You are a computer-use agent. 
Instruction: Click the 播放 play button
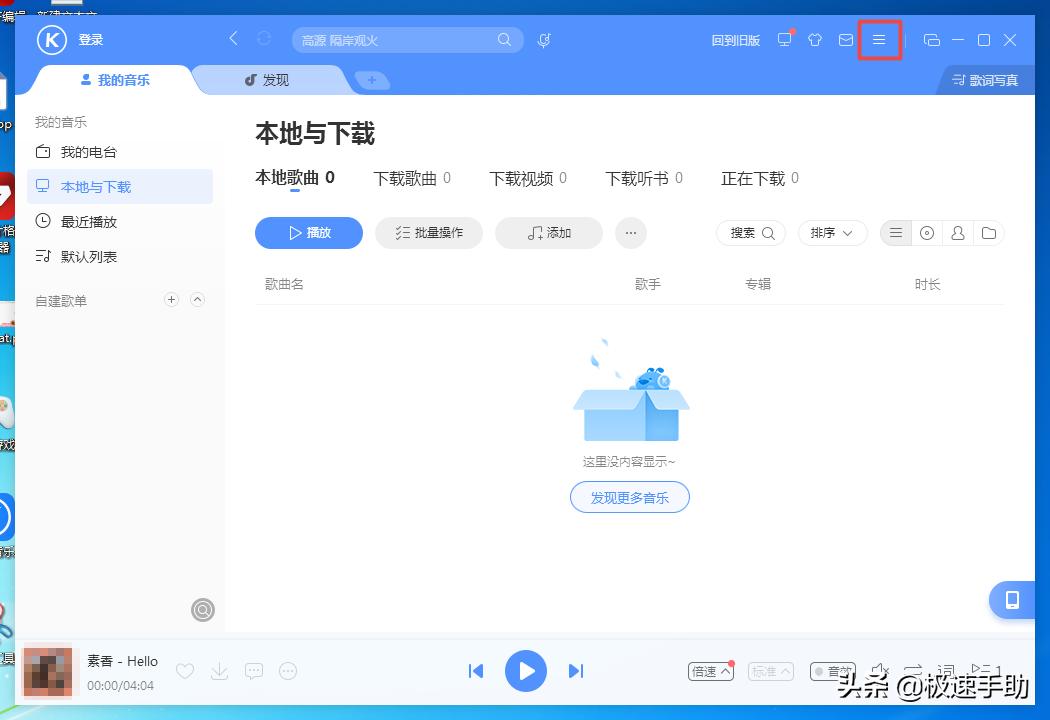click(308, 232)
